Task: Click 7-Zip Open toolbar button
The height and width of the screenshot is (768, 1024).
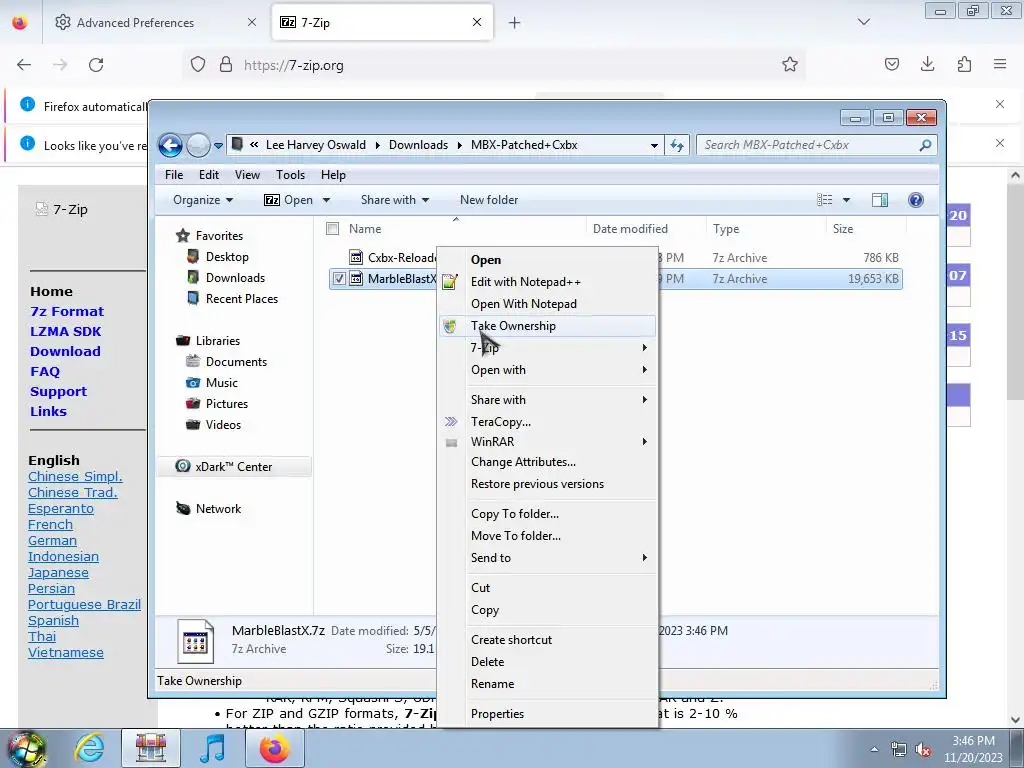Action: tap(289, 200)
